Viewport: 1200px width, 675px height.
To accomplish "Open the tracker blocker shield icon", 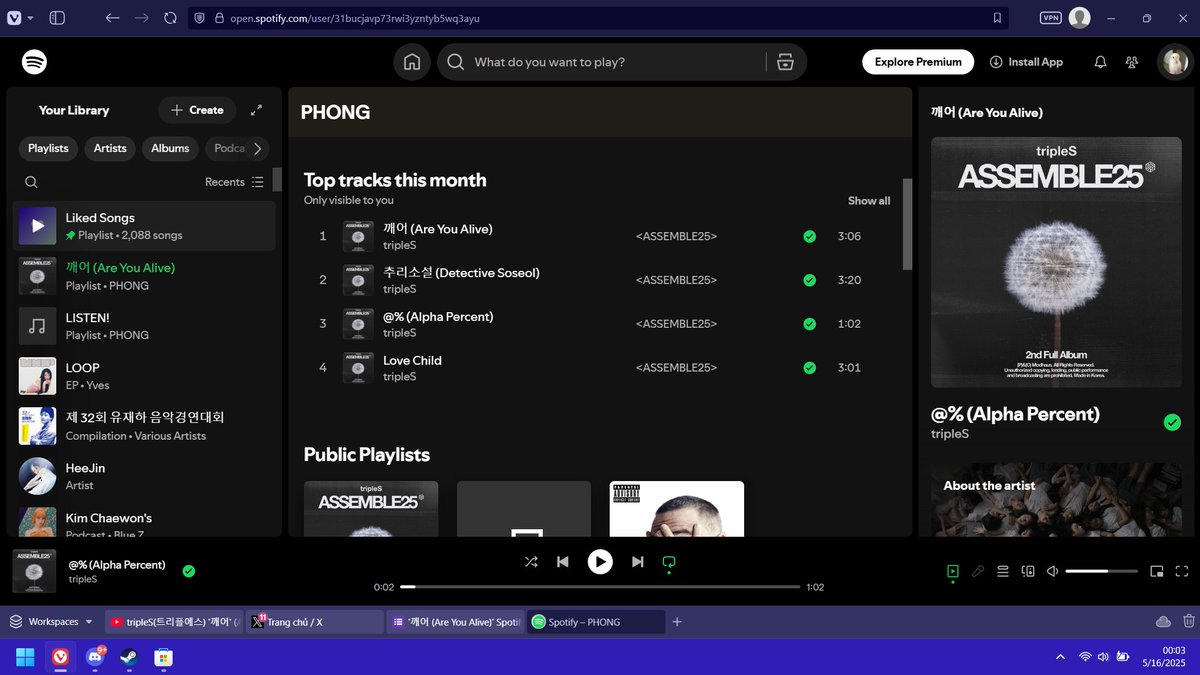I will tap(199, 18).
